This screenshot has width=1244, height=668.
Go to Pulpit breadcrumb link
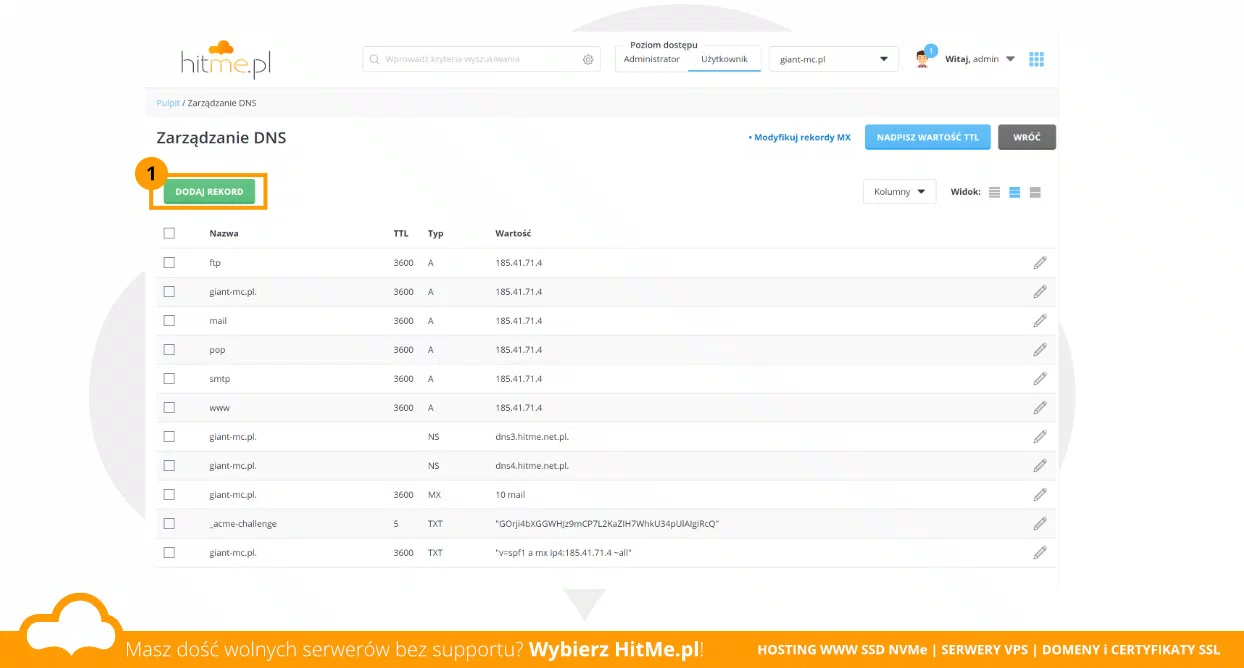click(168, 103)
